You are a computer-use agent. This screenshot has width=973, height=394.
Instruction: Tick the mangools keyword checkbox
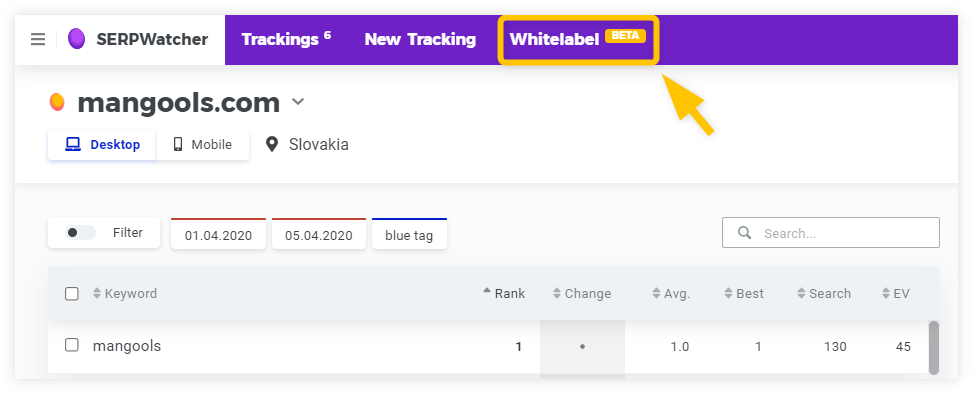(x=72, y=345)
